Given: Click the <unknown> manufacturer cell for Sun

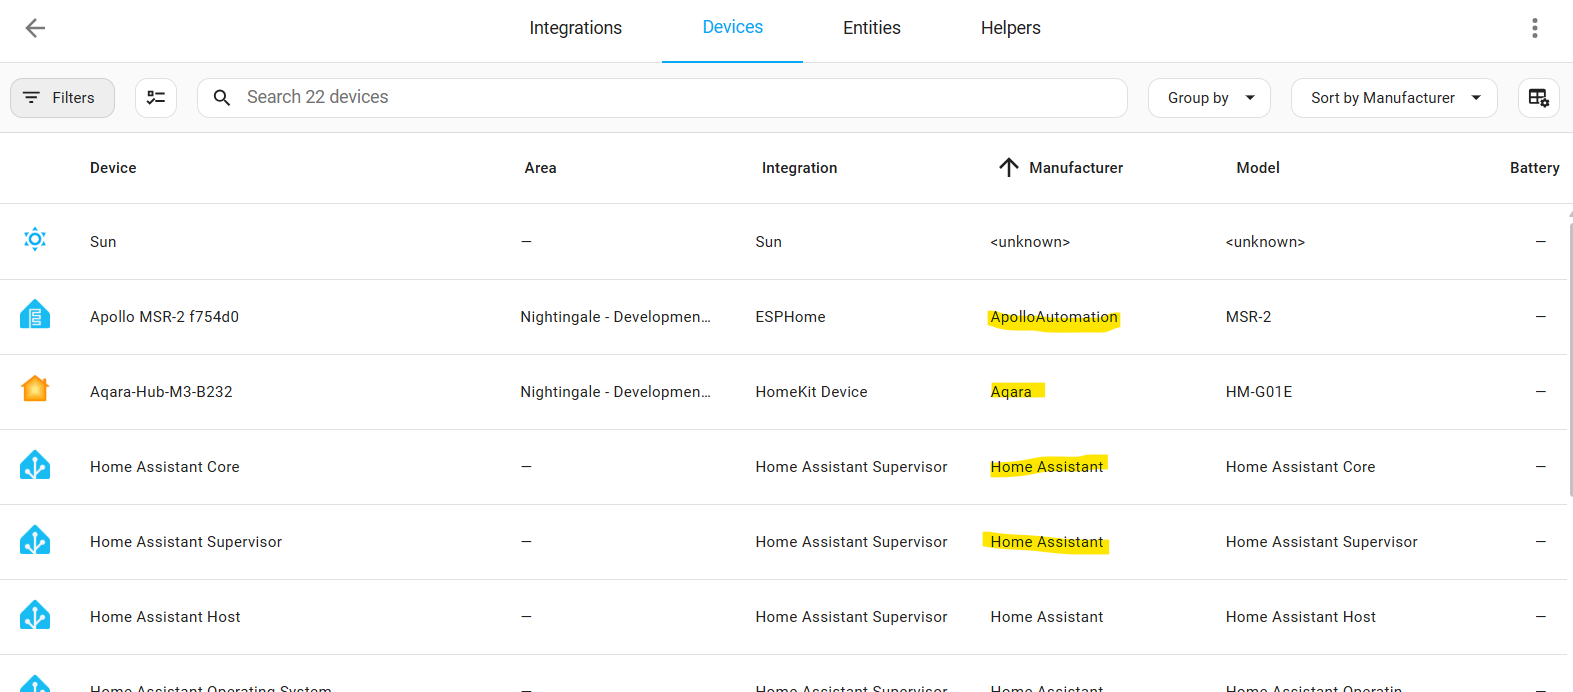Looking at the screenshot, I should click(x=1030, y=242).
